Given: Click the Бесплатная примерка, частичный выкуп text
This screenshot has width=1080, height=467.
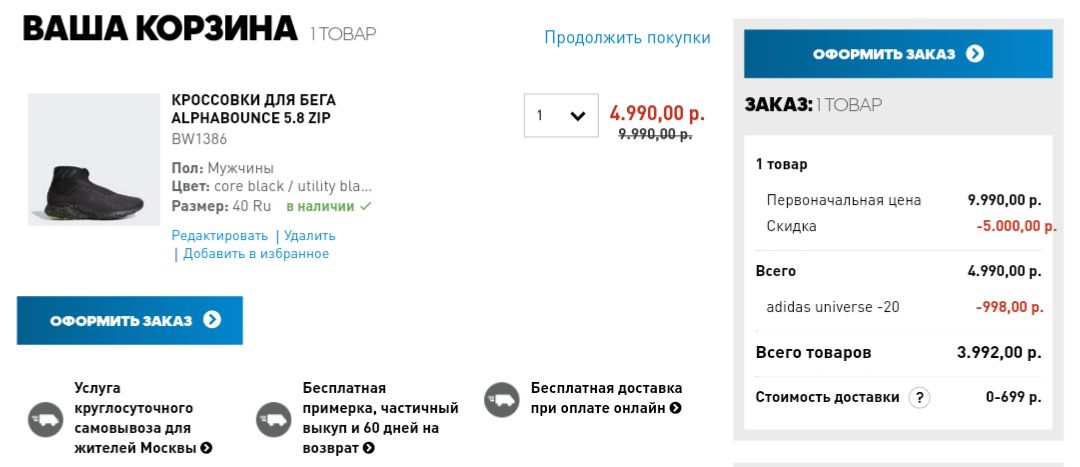Looking at the screenshot, I should pyautogui.click(x=380, y=408).
